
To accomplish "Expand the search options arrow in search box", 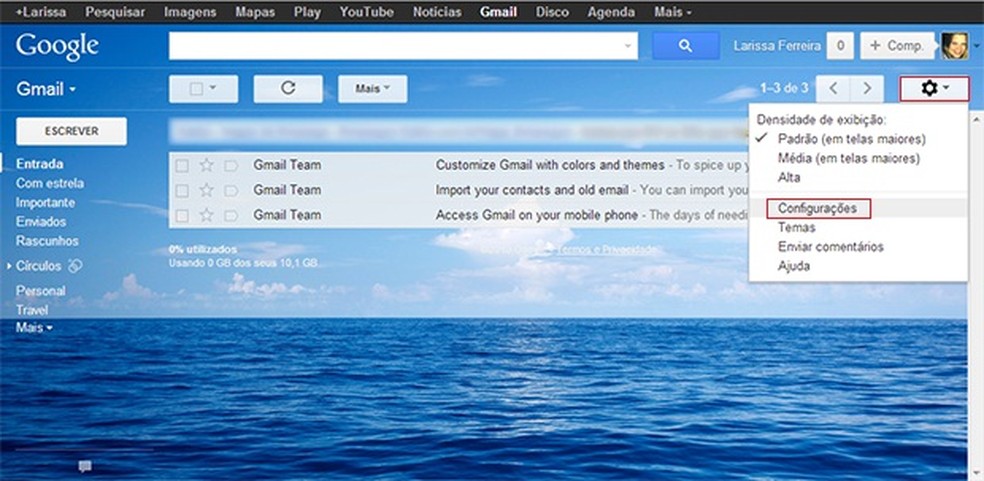I will pyautogui.click(x=628, y=46).
